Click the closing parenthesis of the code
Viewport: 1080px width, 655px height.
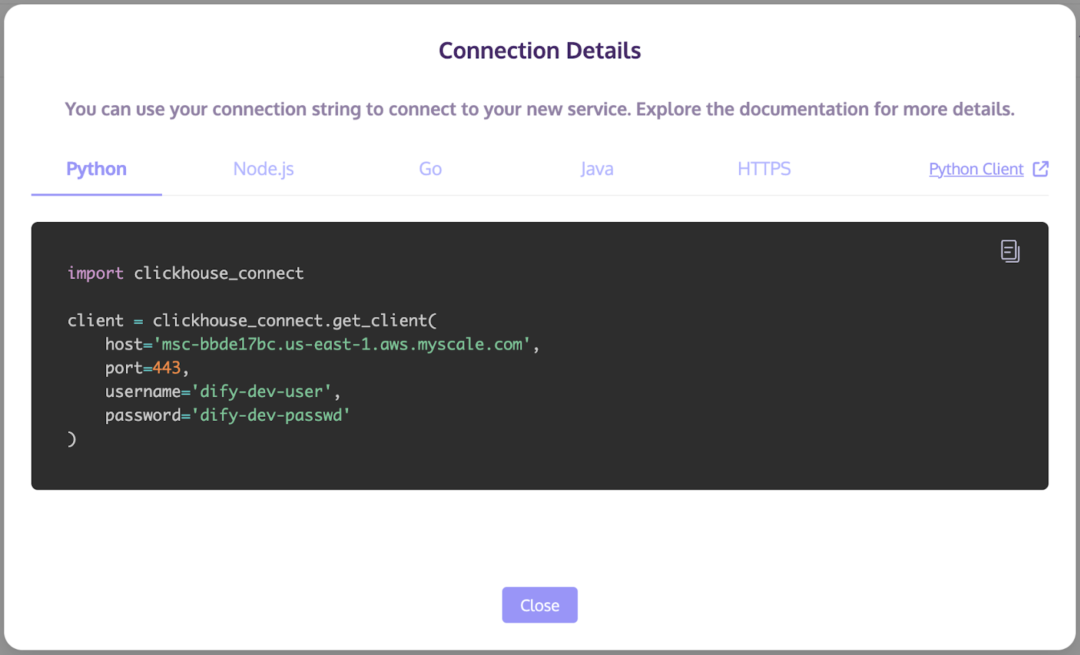[72, 439]
